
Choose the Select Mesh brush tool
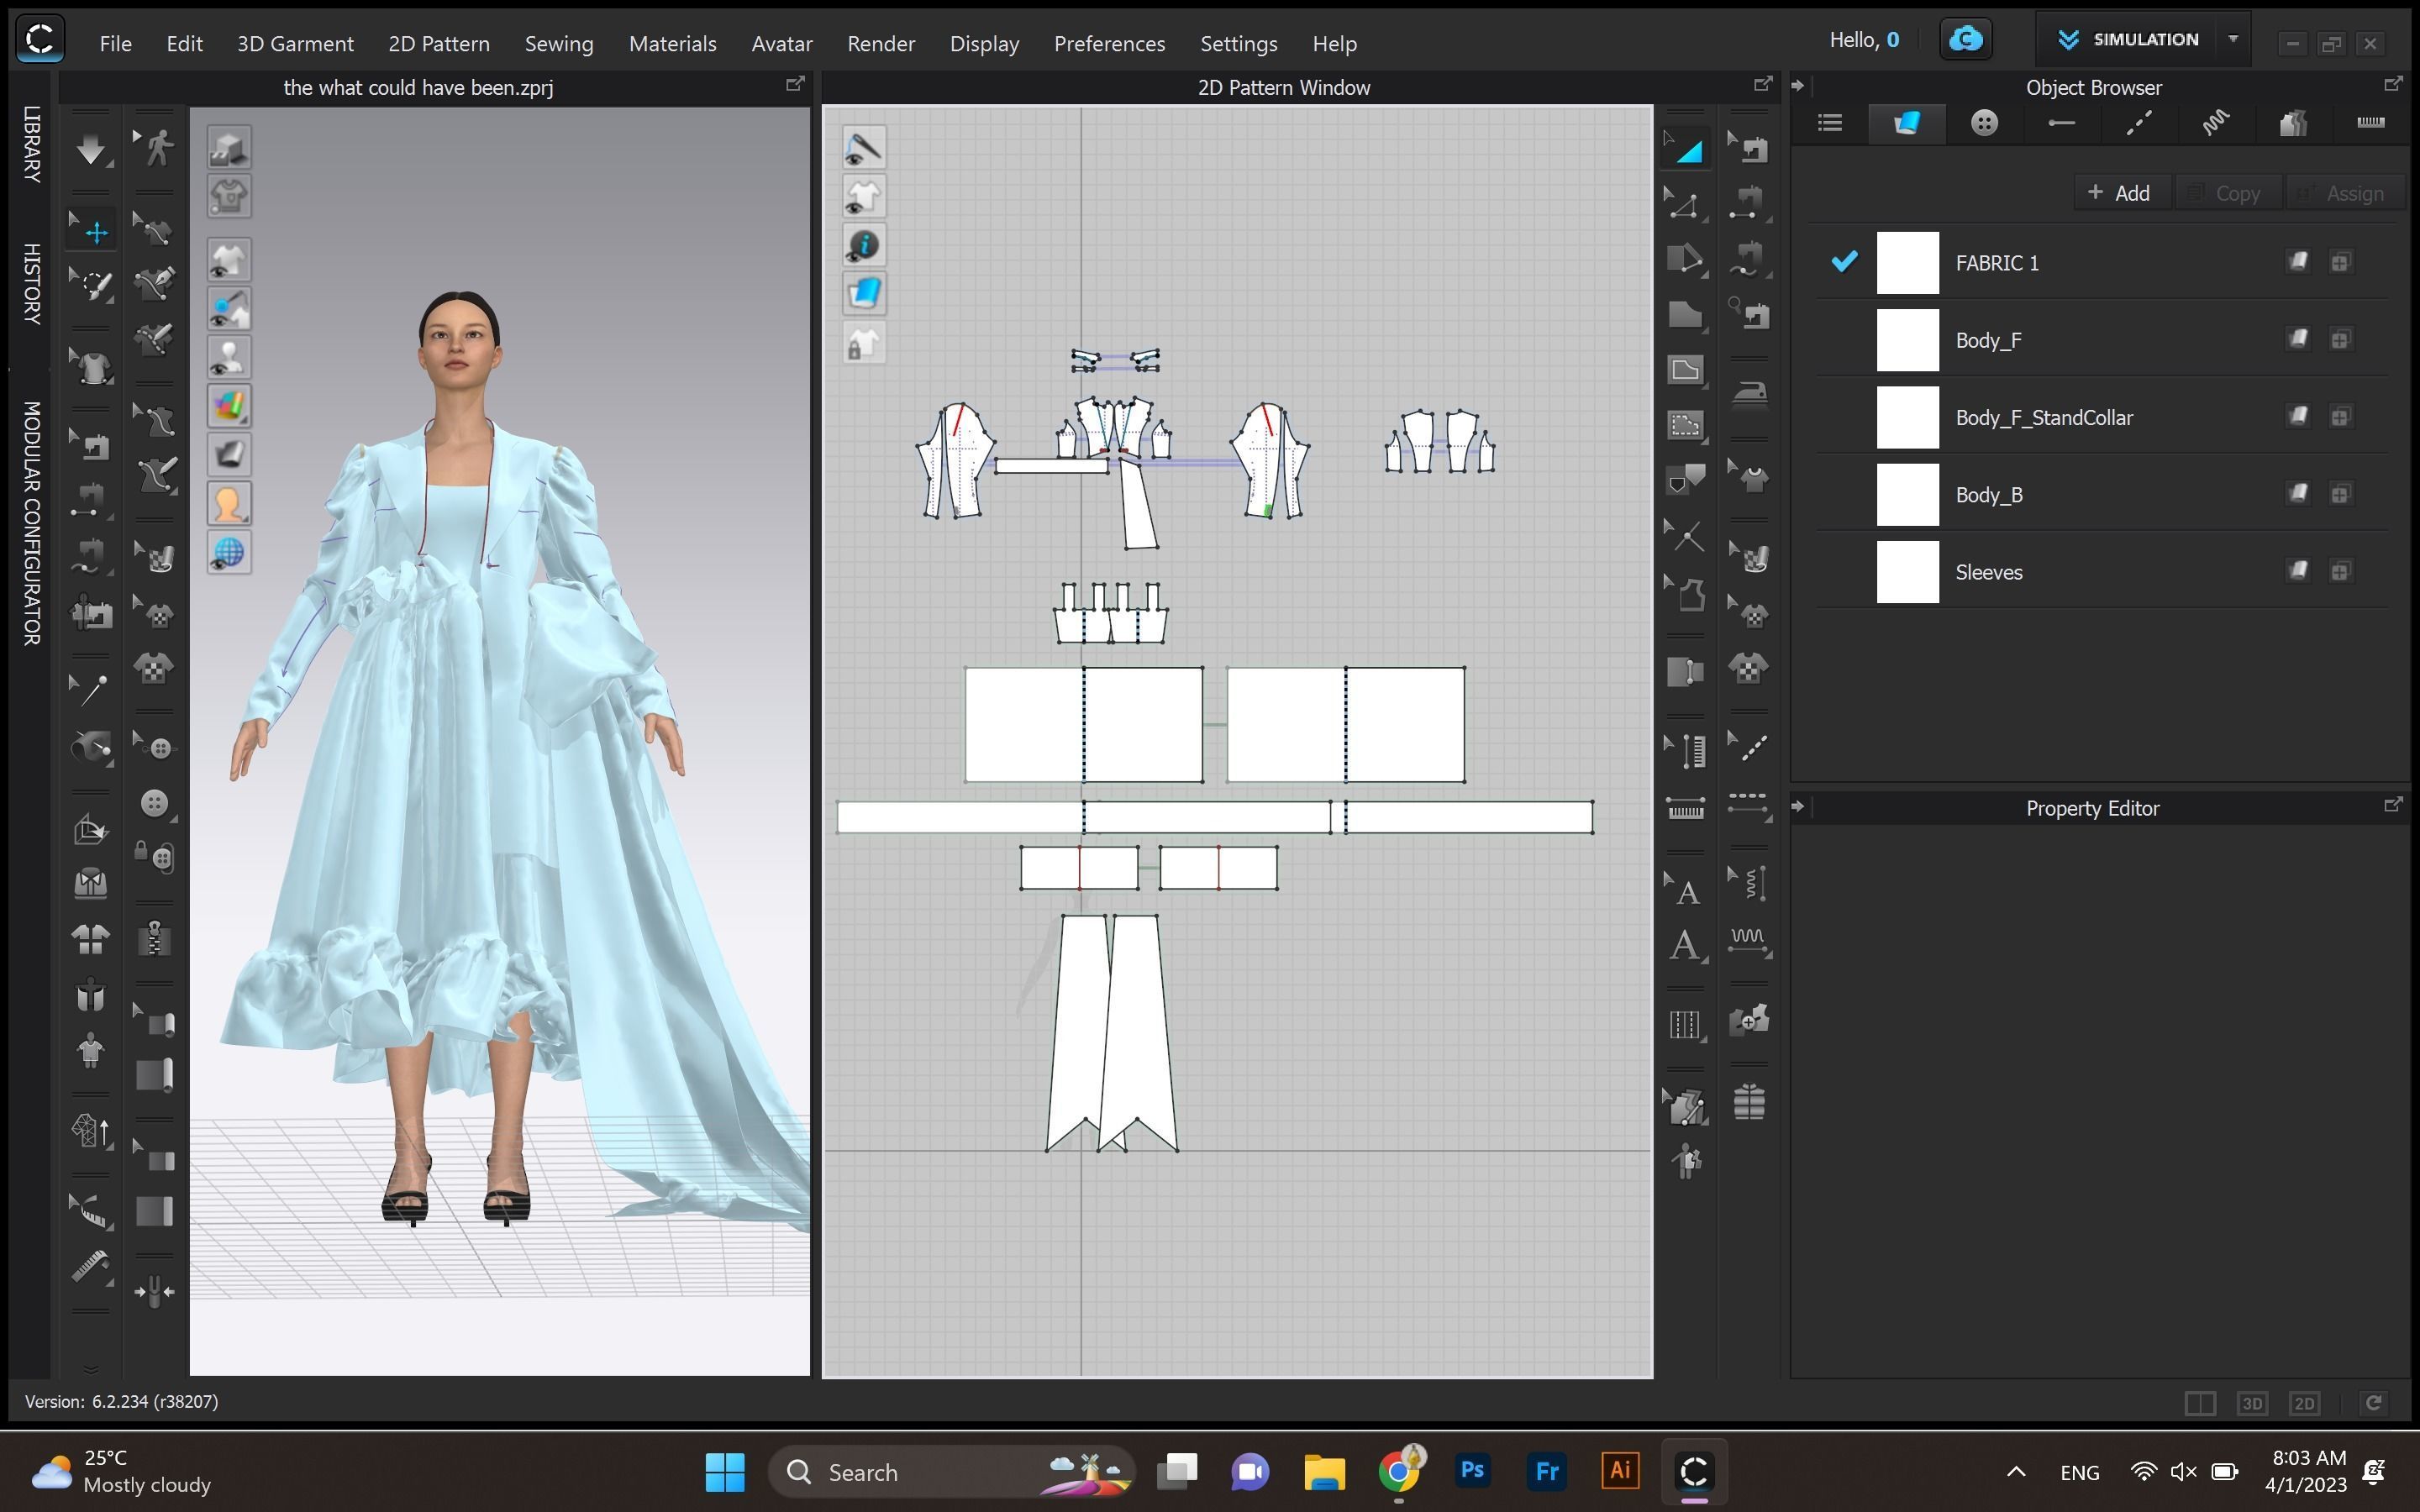[92, 285]
